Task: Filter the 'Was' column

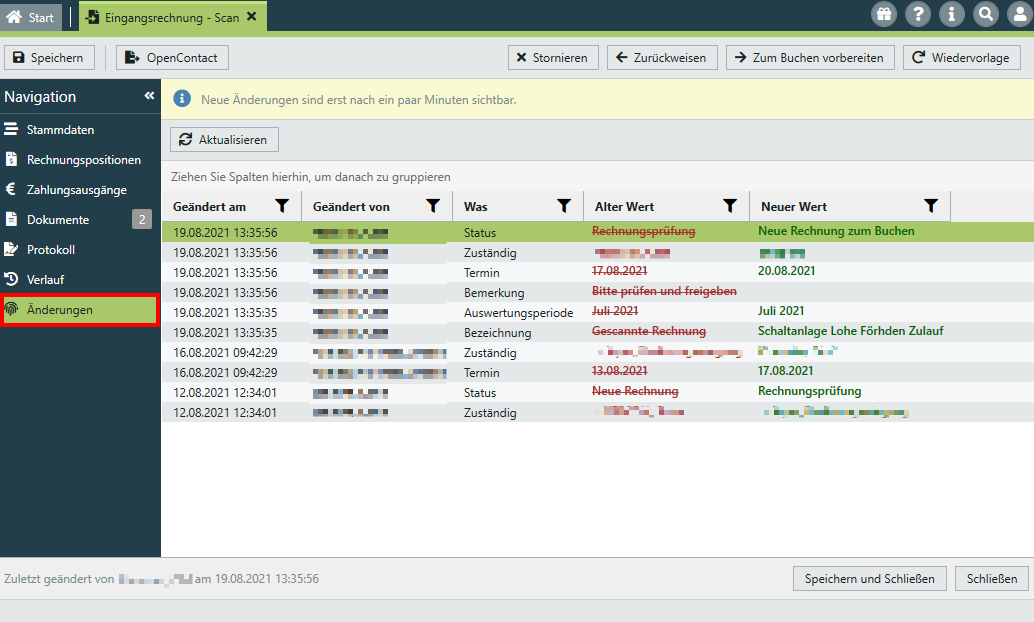Action: [564, 206]
